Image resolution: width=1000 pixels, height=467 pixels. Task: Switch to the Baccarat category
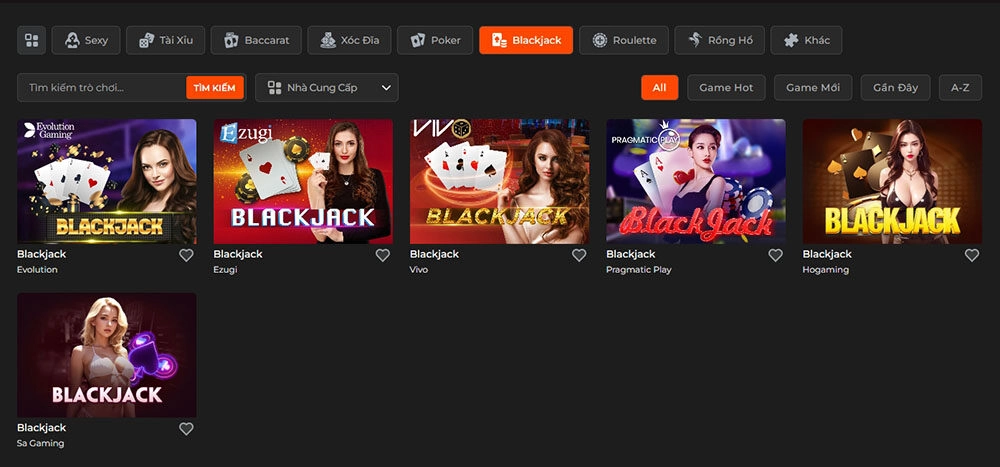(256, 40)
